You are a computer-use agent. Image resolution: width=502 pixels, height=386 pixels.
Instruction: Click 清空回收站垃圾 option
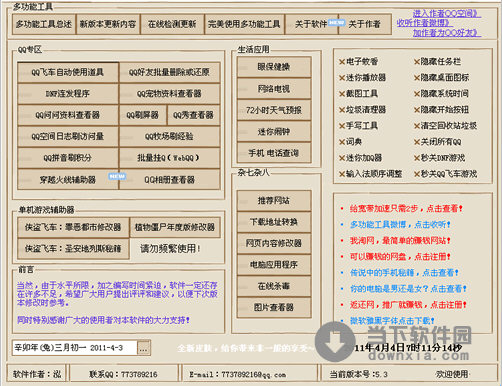(446, 126)
